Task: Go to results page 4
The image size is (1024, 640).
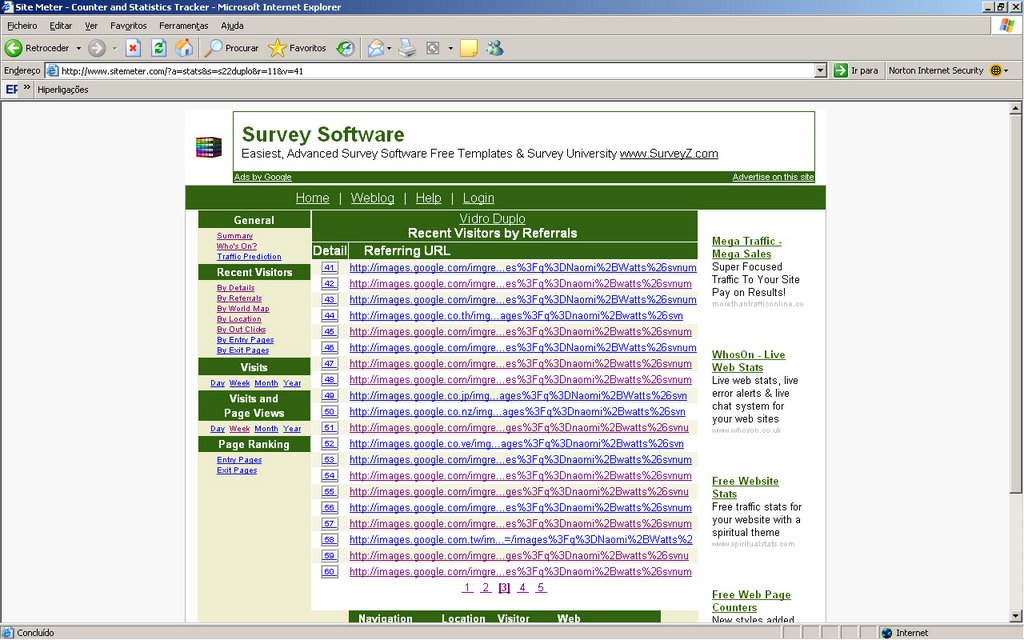Action: click(x=522, y=588)
